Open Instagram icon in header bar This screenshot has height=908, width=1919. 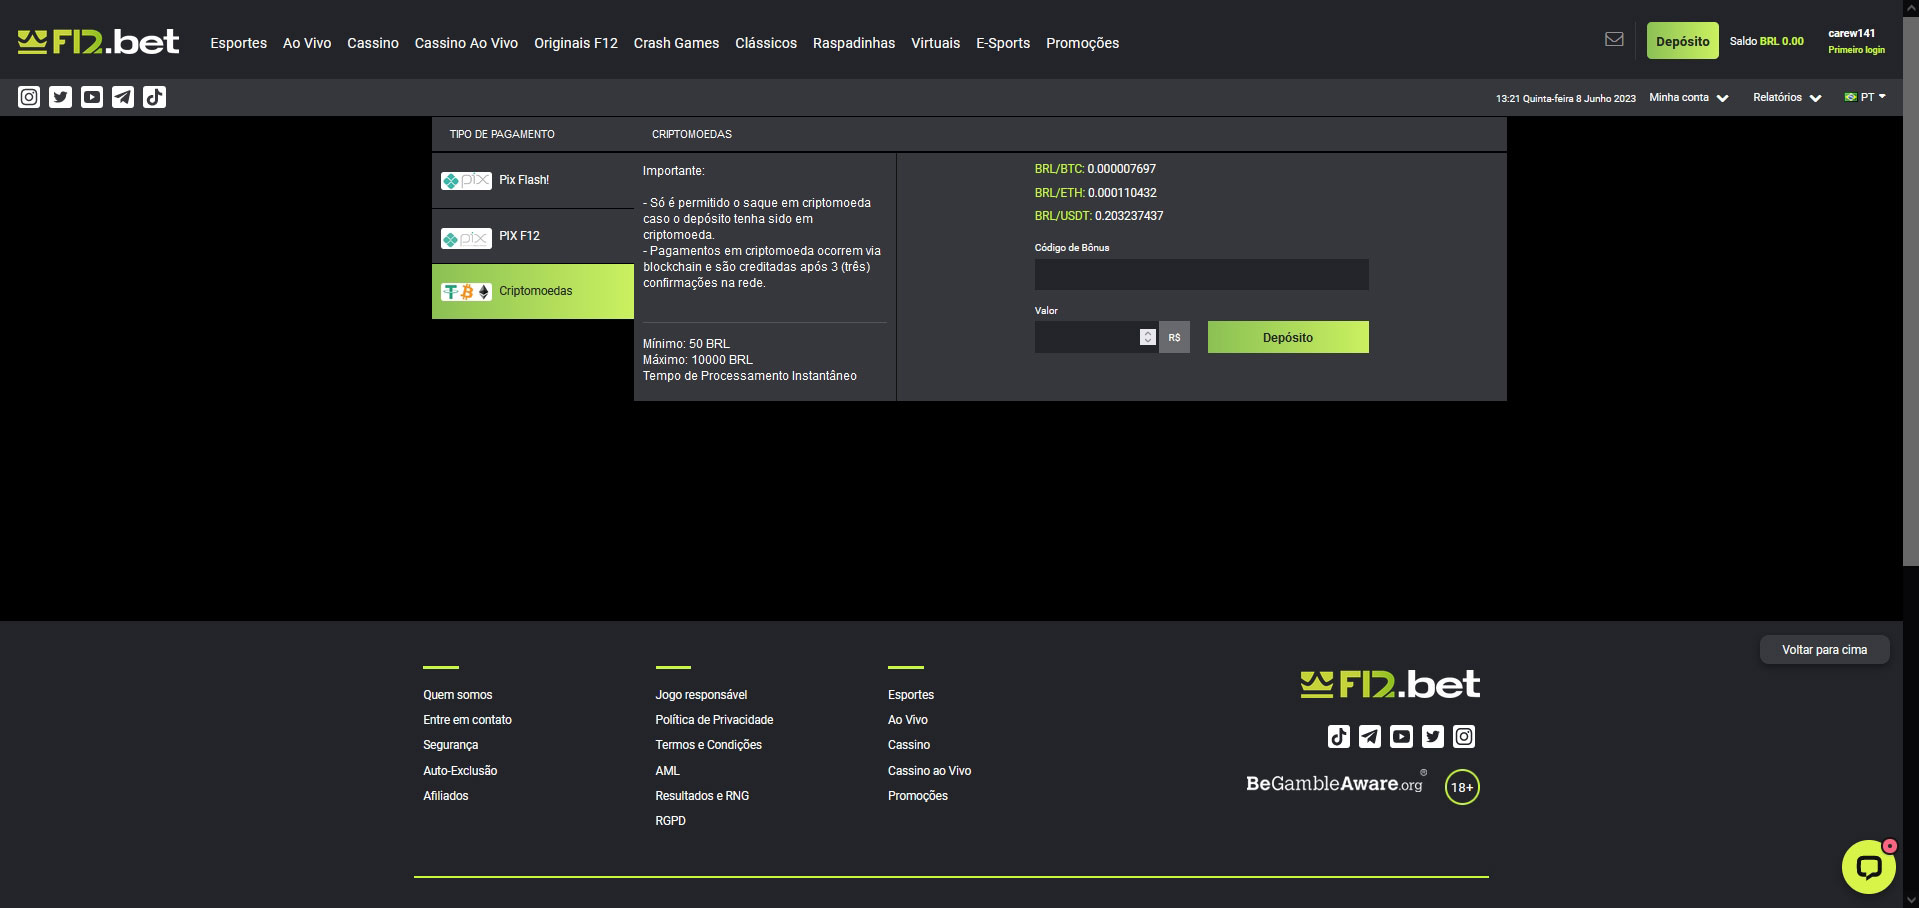pos(29,97)
